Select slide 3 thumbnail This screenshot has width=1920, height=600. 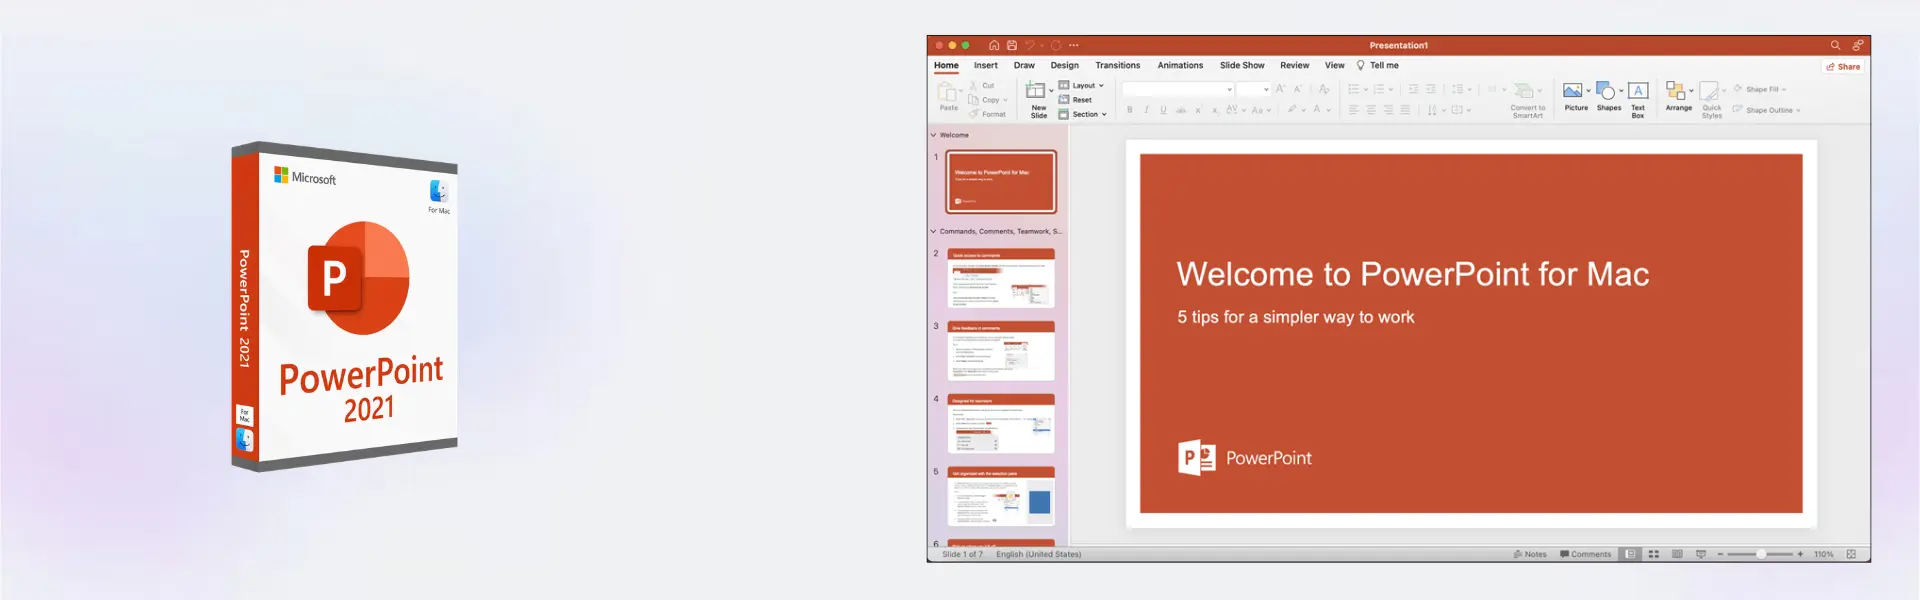tap(1001, 351)
